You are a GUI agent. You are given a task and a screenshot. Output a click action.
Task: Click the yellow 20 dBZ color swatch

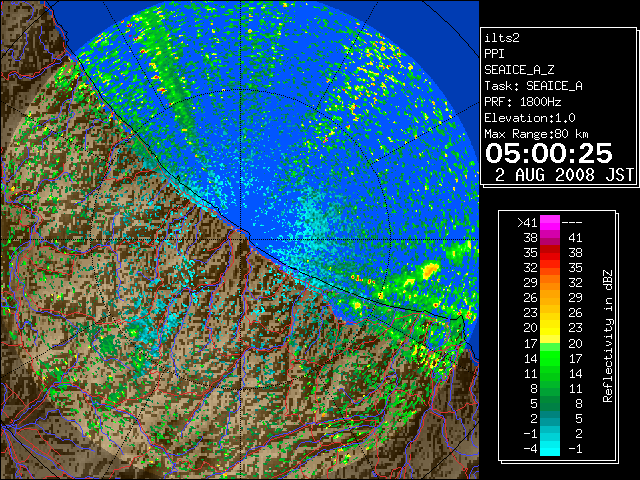[550, 328]
